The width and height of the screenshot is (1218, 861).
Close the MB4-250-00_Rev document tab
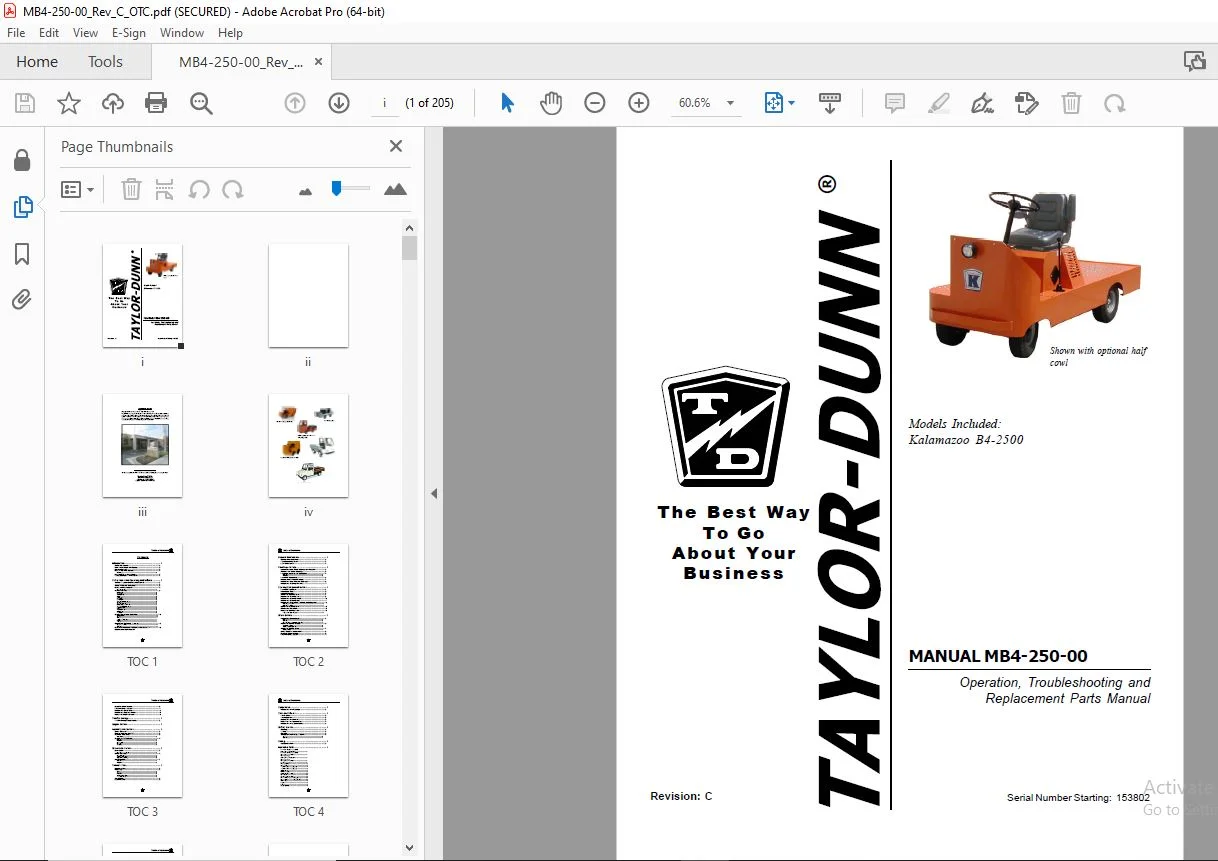coord(319,61)
